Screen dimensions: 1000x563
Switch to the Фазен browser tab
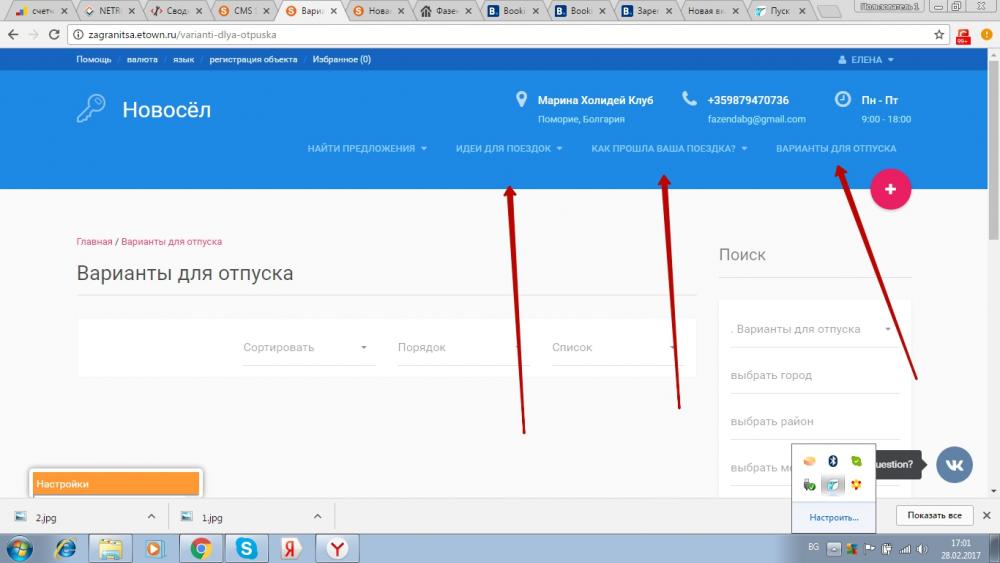[x=445, y=11]
